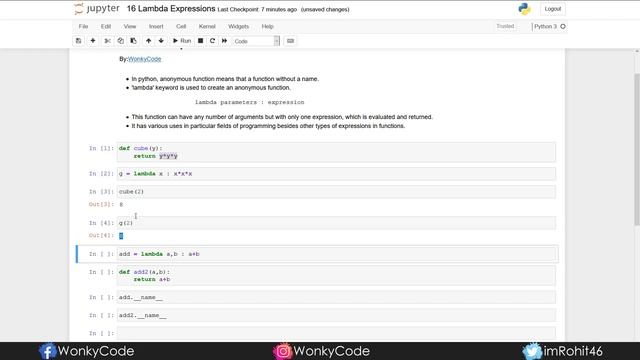Restart the kernel icon
The height and width of the screenshot is (360, 640).
click(x=212, y=41)
